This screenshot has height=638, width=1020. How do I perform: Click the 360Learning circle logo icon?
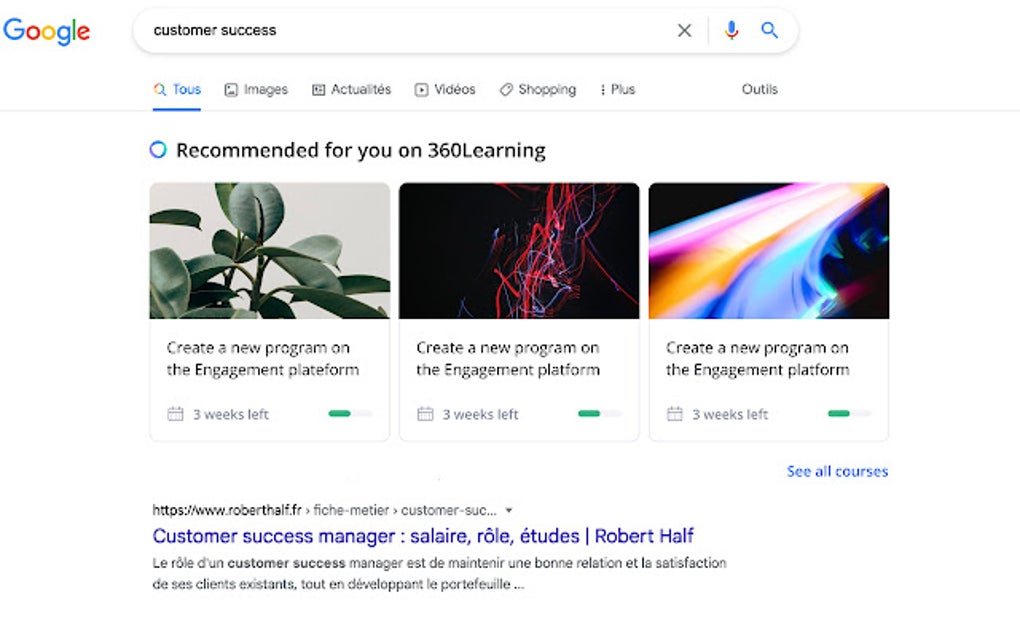tap(158, 150)
